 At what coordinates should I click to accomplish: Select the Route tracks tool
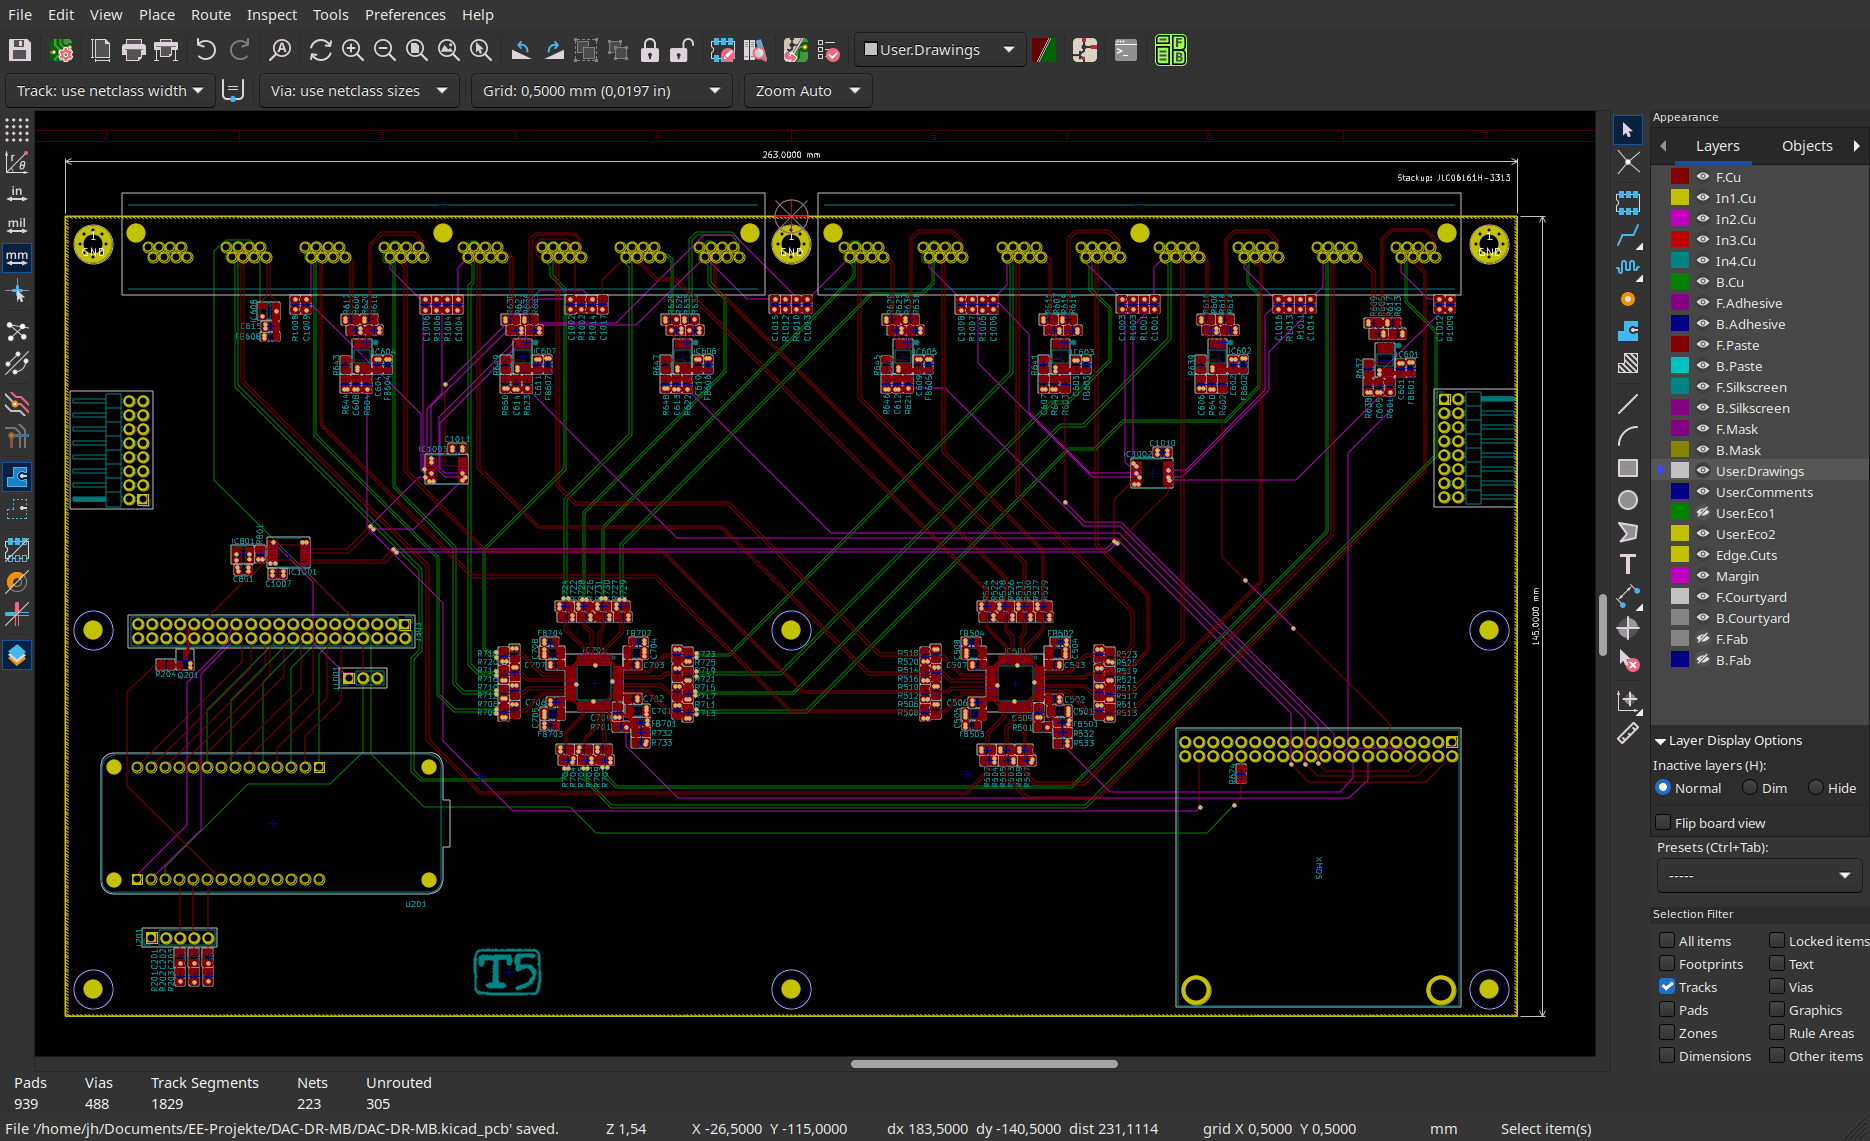(x=1628, y=237)
